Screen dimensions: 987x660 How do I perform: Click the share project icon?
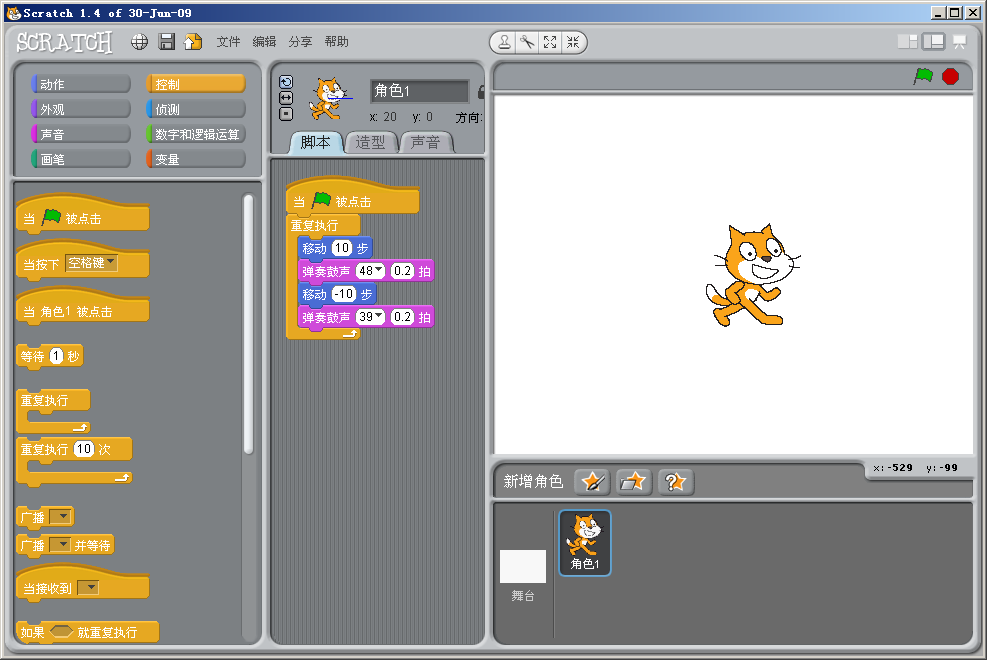(x=193, y=42)
